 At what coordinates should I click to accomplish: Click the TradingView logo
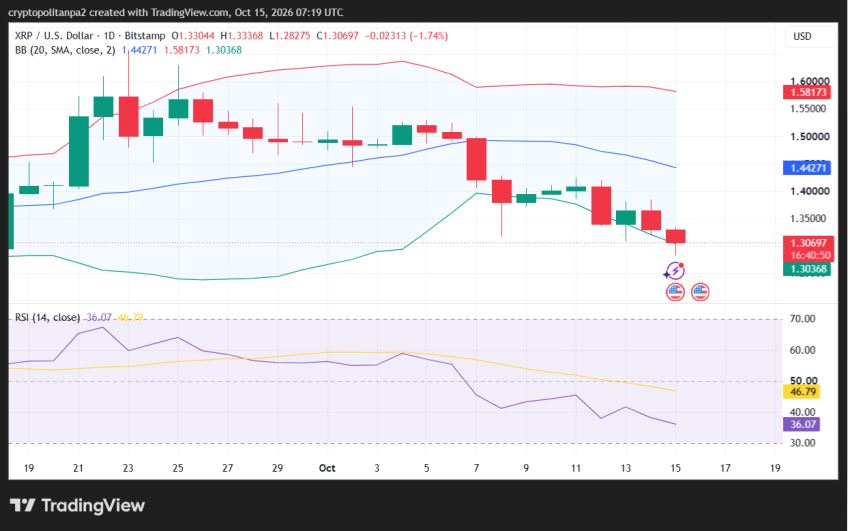(77, 506)
